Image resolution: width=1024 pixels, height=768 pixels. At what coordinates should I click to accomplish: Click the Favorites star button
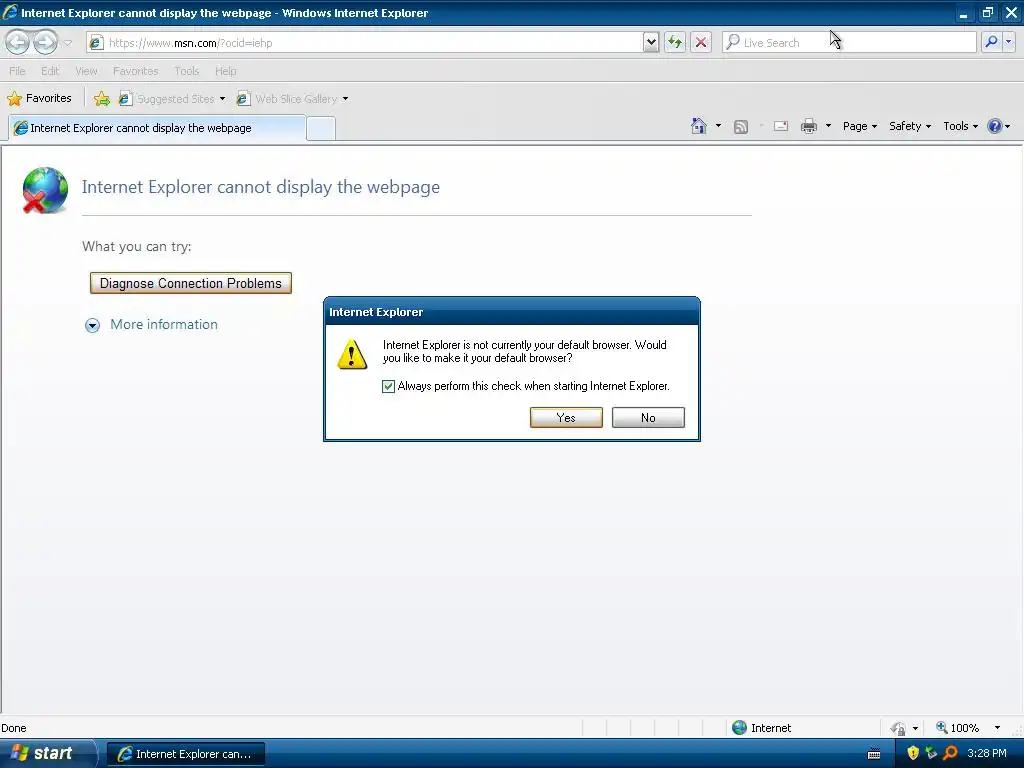pyautogui.click(x=39, y=99)
